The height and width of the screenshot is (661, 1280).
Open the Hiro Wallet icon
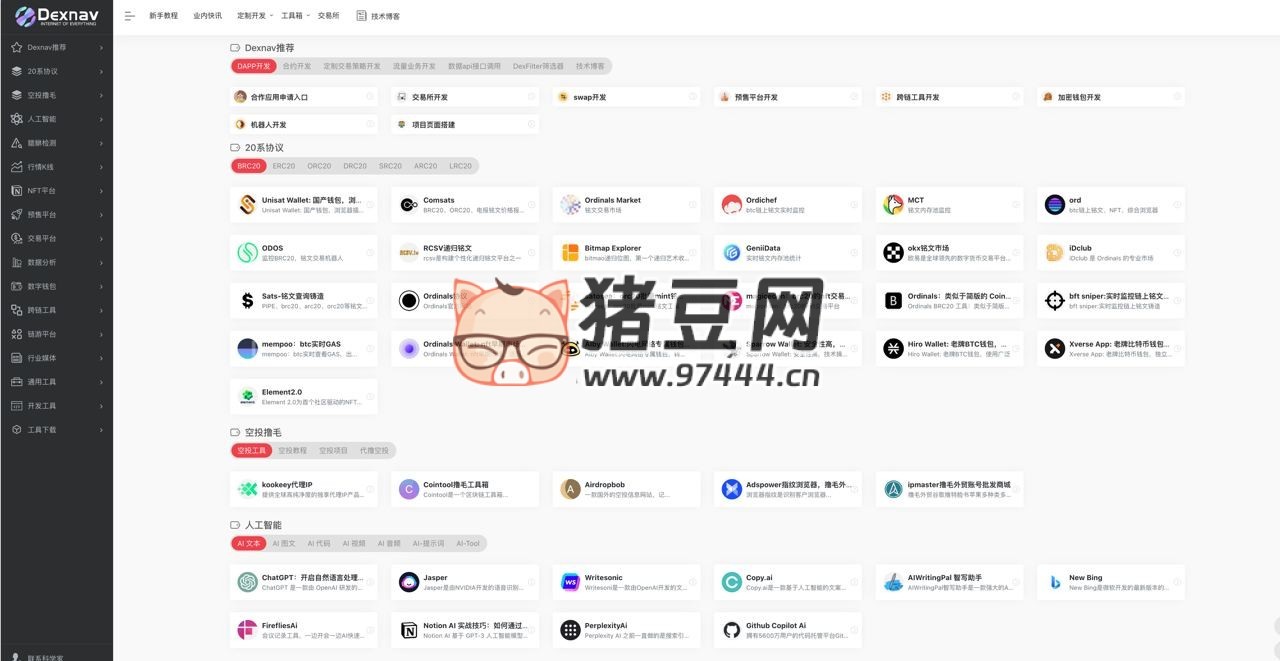893,349
